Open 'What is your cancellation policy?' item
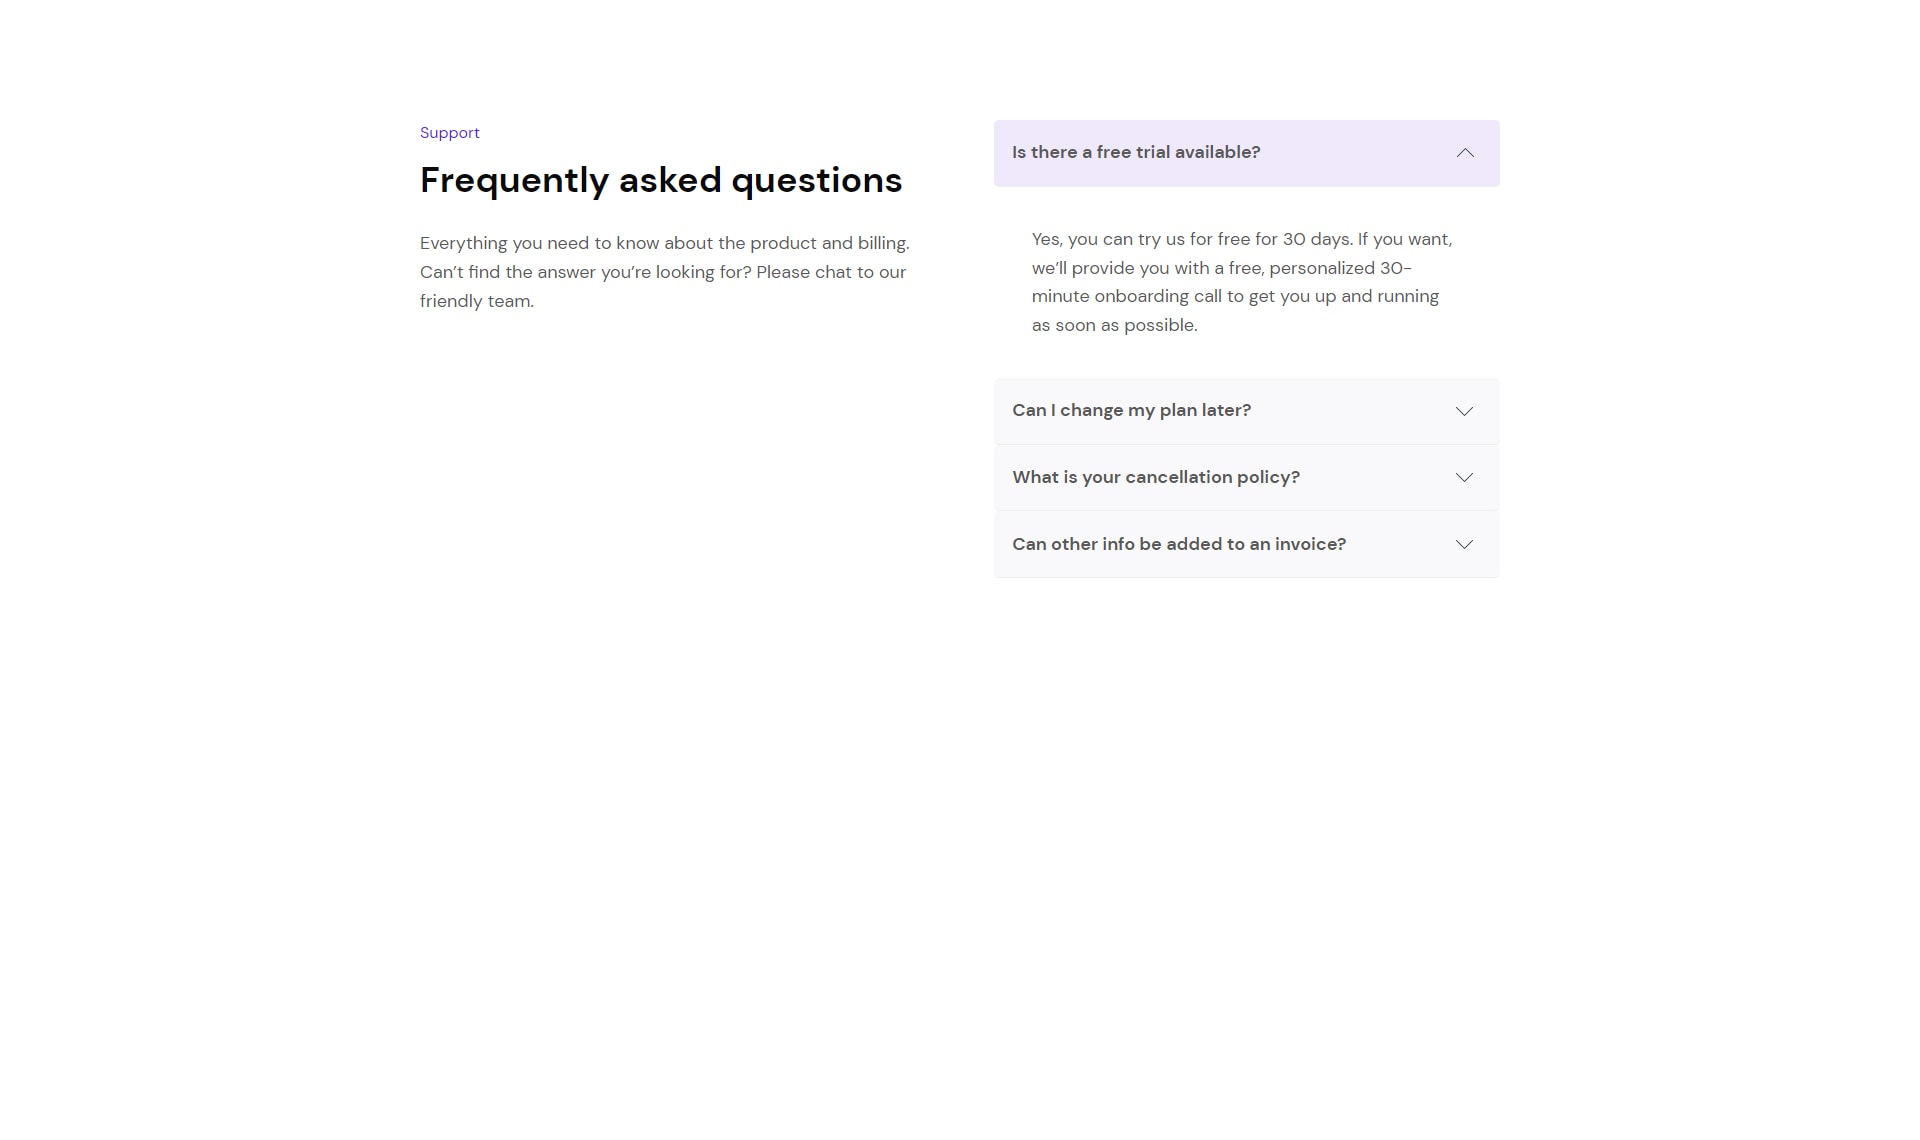 (x=1246, y=478)
